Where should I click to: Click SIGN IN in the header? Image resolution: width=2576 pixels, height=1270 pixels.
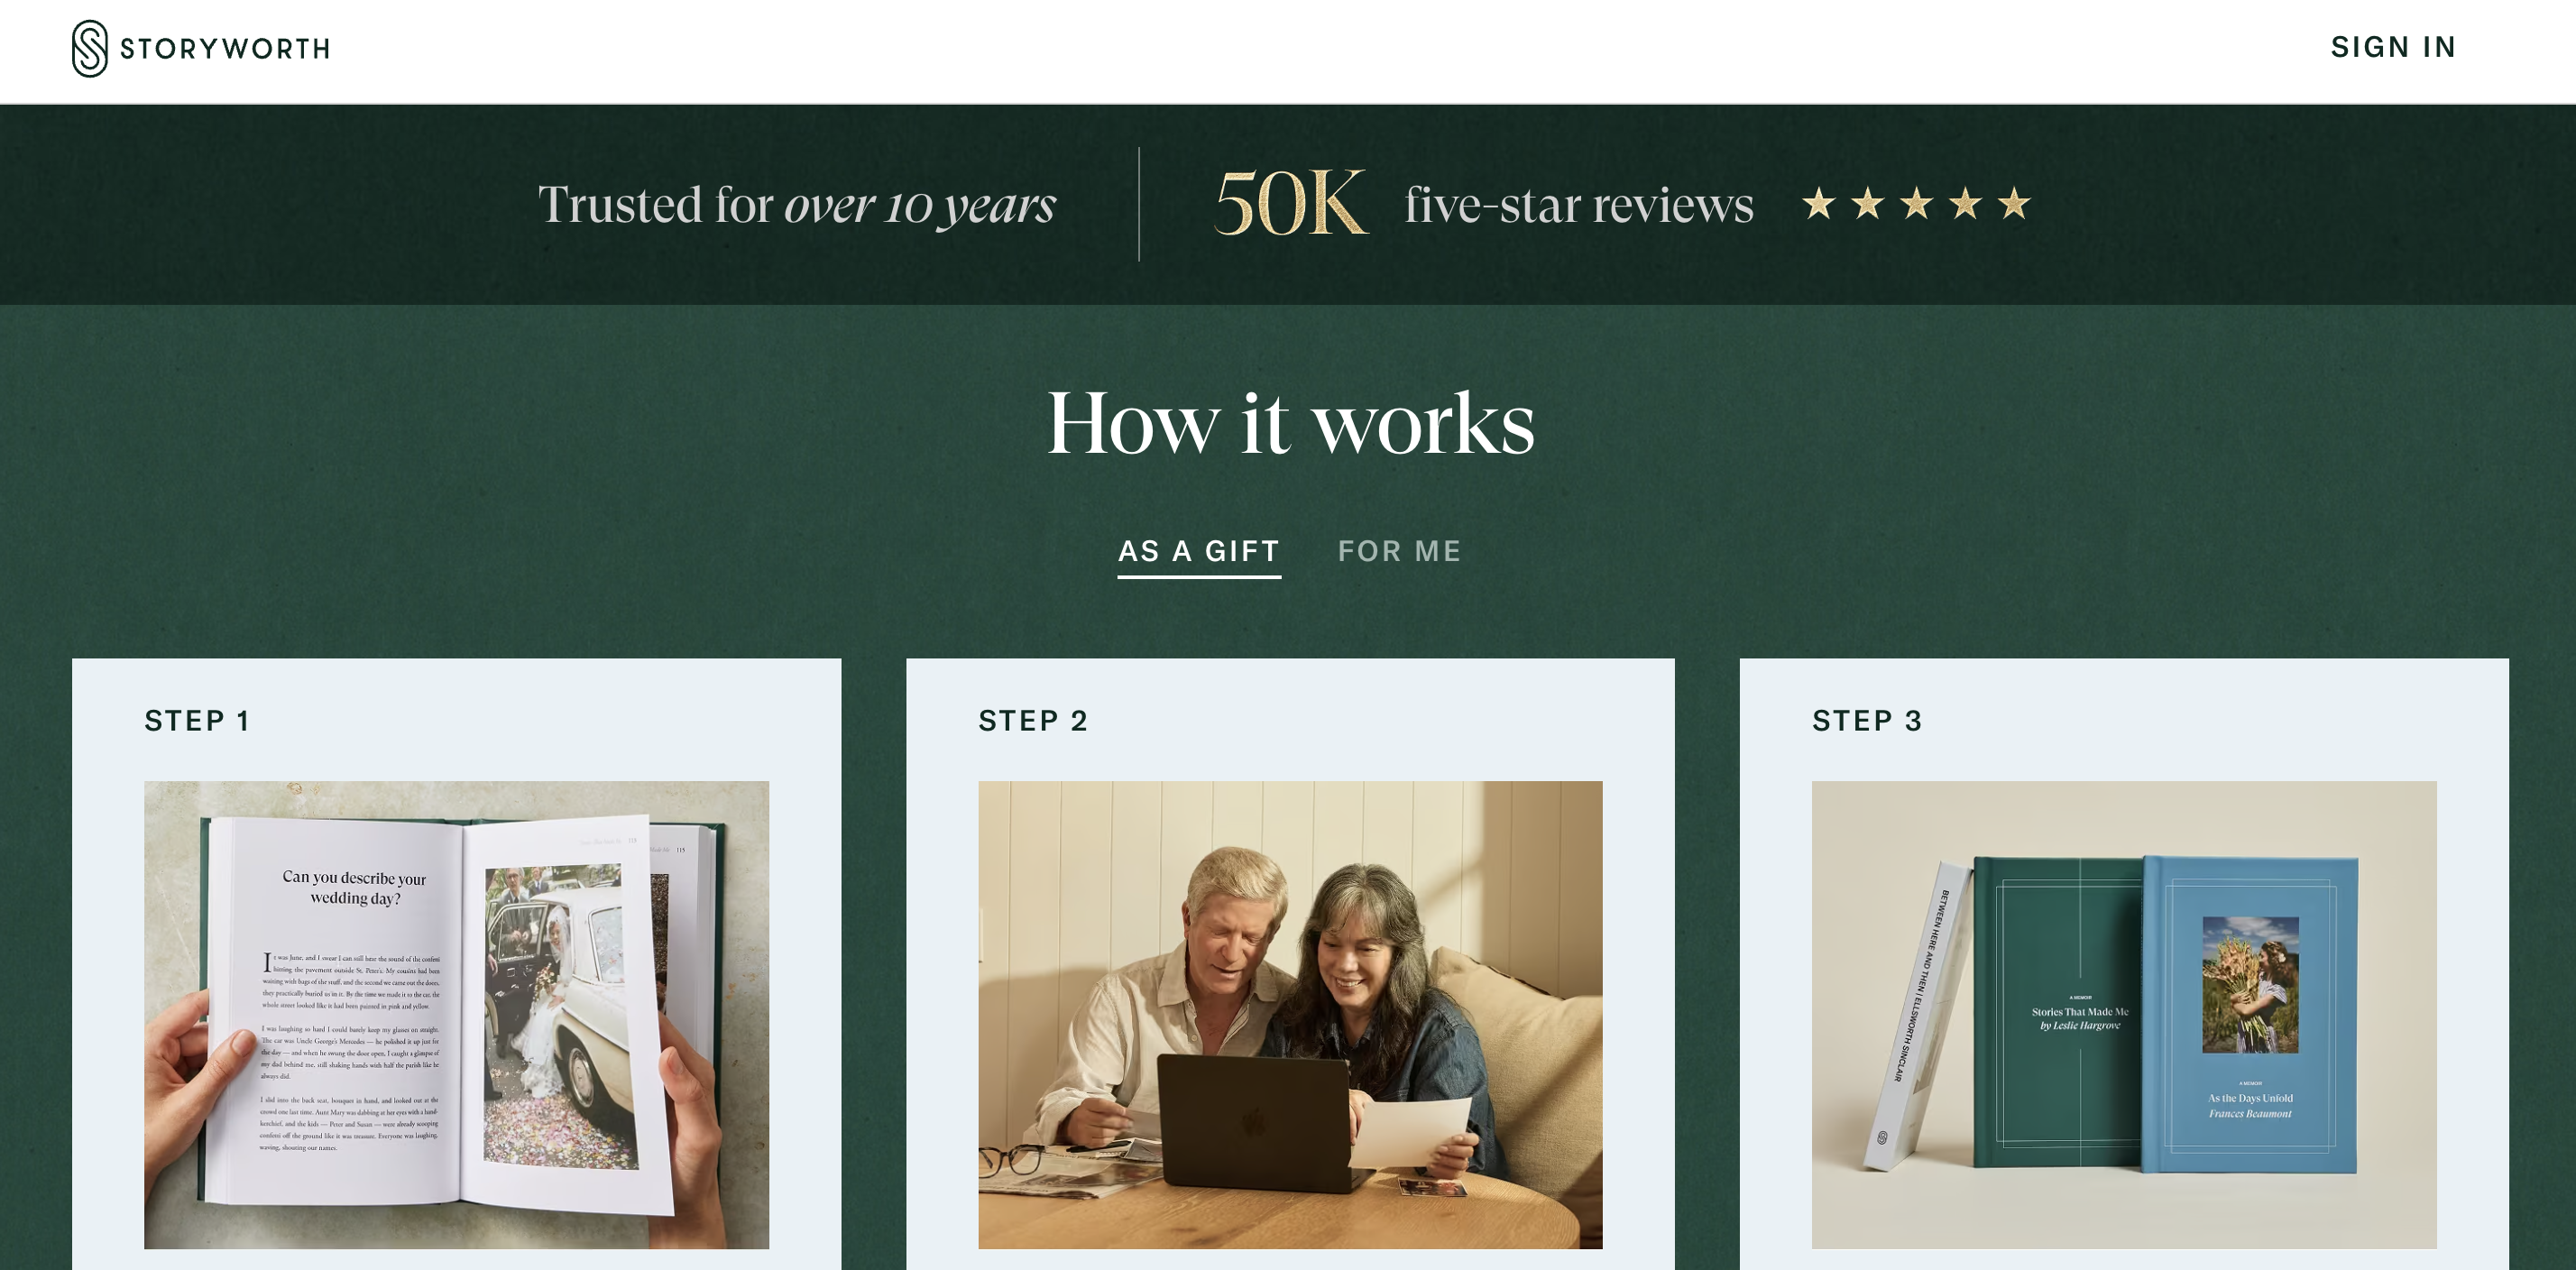click(2393, 47)
